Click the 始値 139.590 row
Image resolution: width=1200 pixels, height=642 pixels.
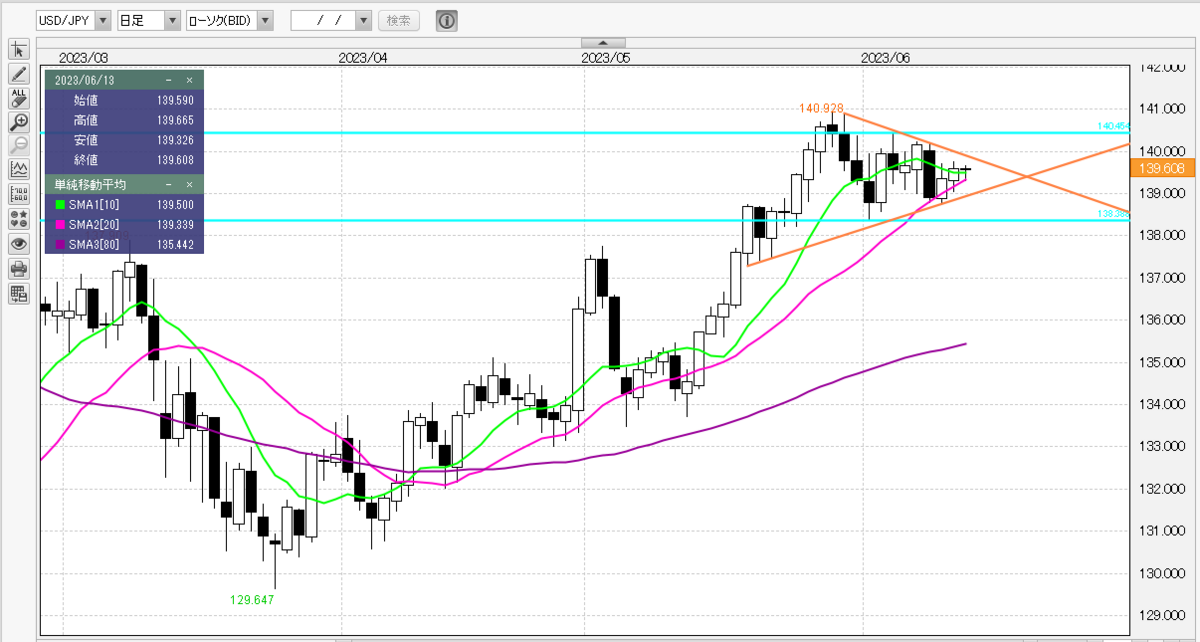click(124, 100)
